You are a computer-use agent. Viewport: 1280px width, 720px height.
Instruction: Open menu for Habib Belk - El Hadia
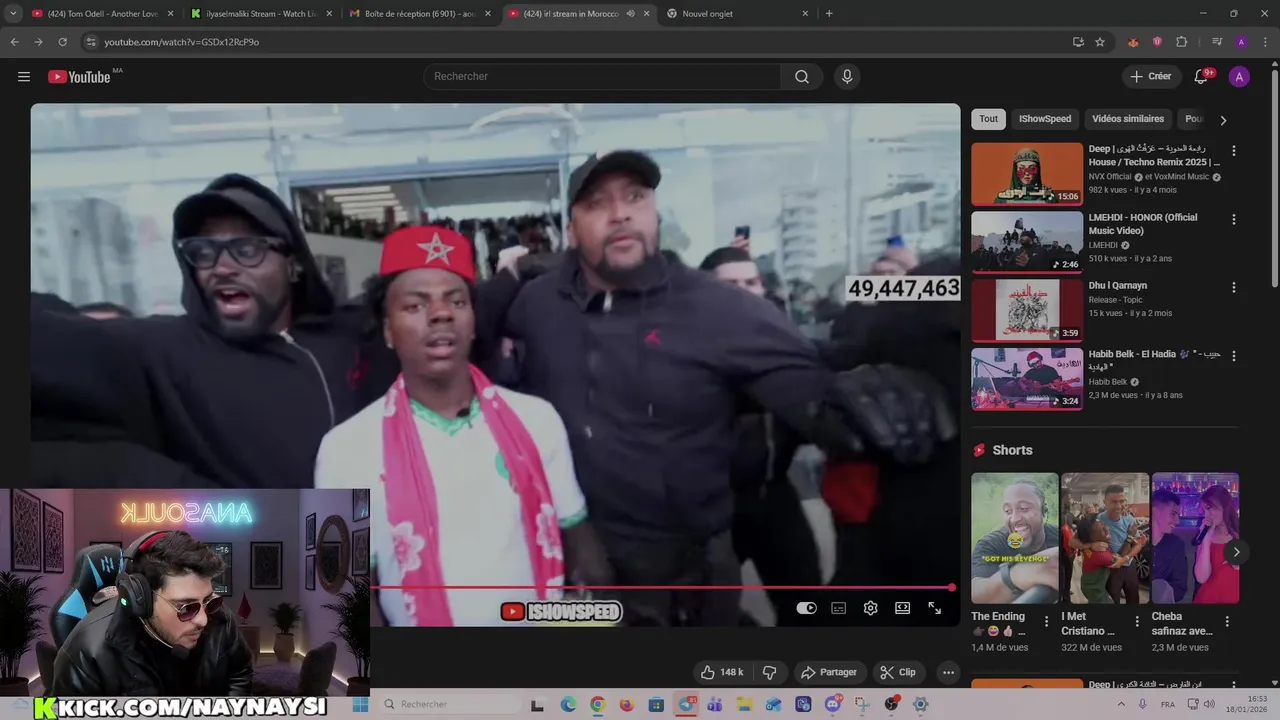[x=1233, y=356]
